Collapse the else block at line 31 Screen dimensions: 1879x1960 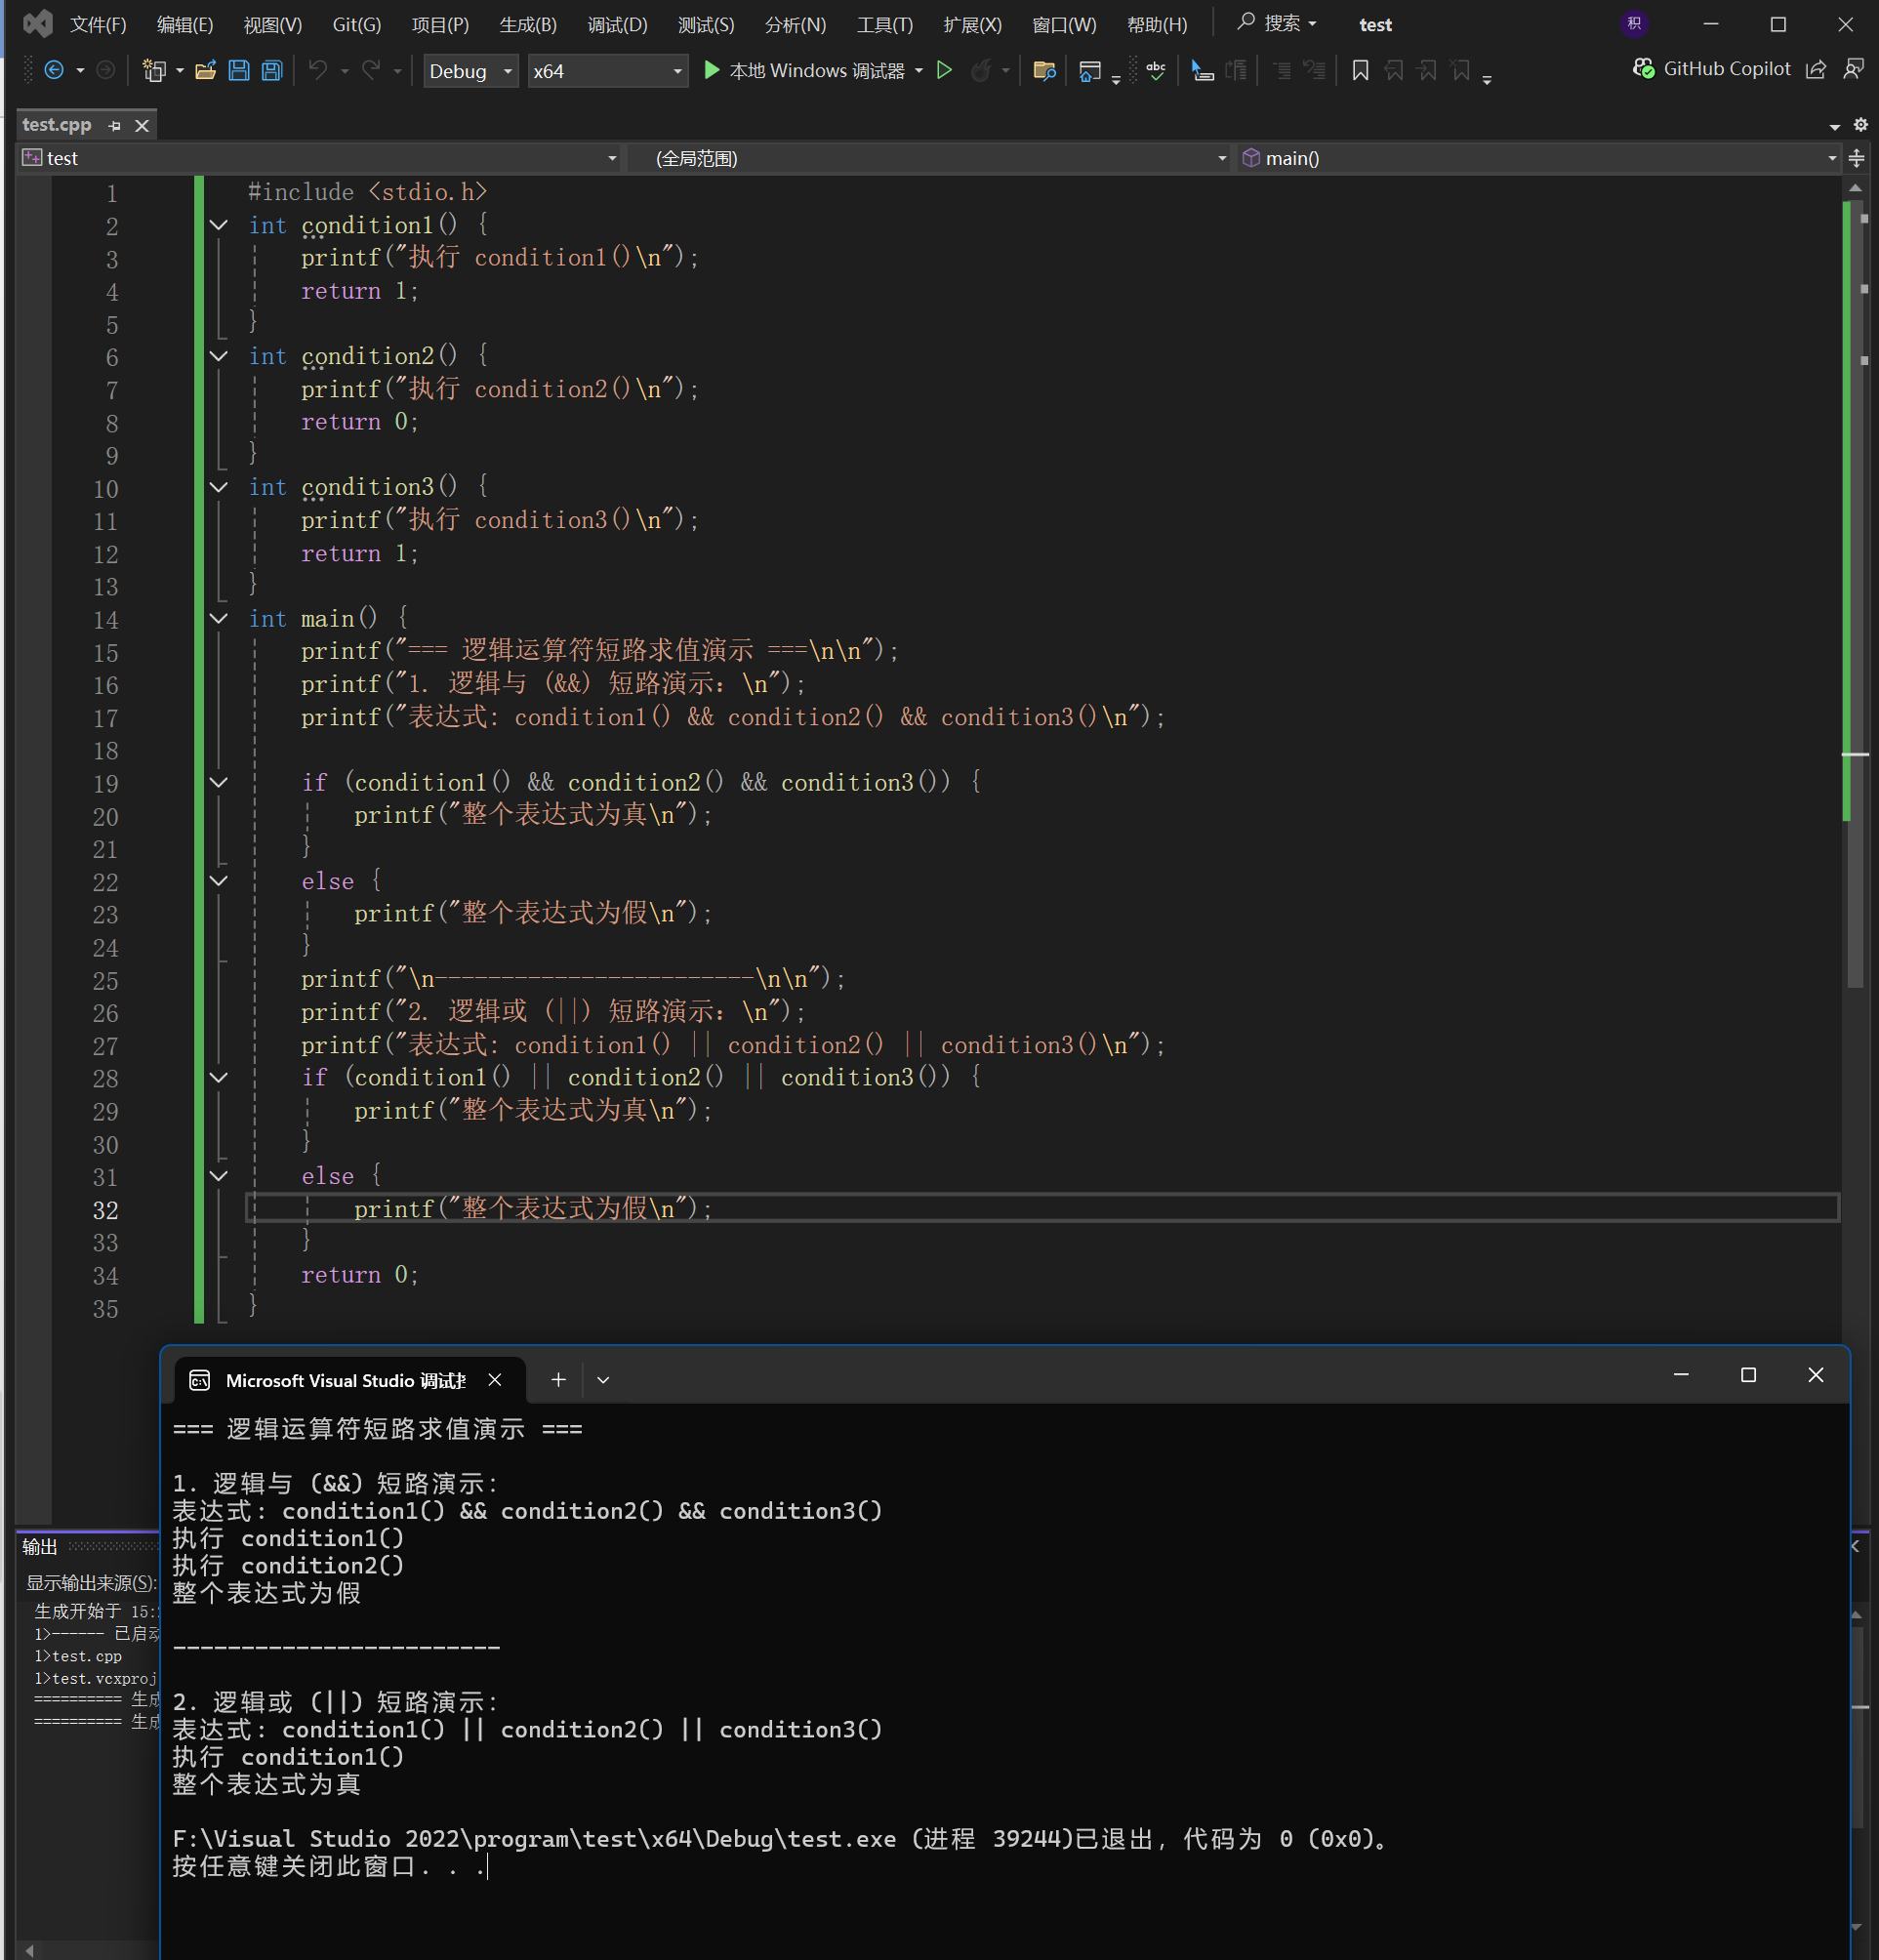coord(219,1176)
